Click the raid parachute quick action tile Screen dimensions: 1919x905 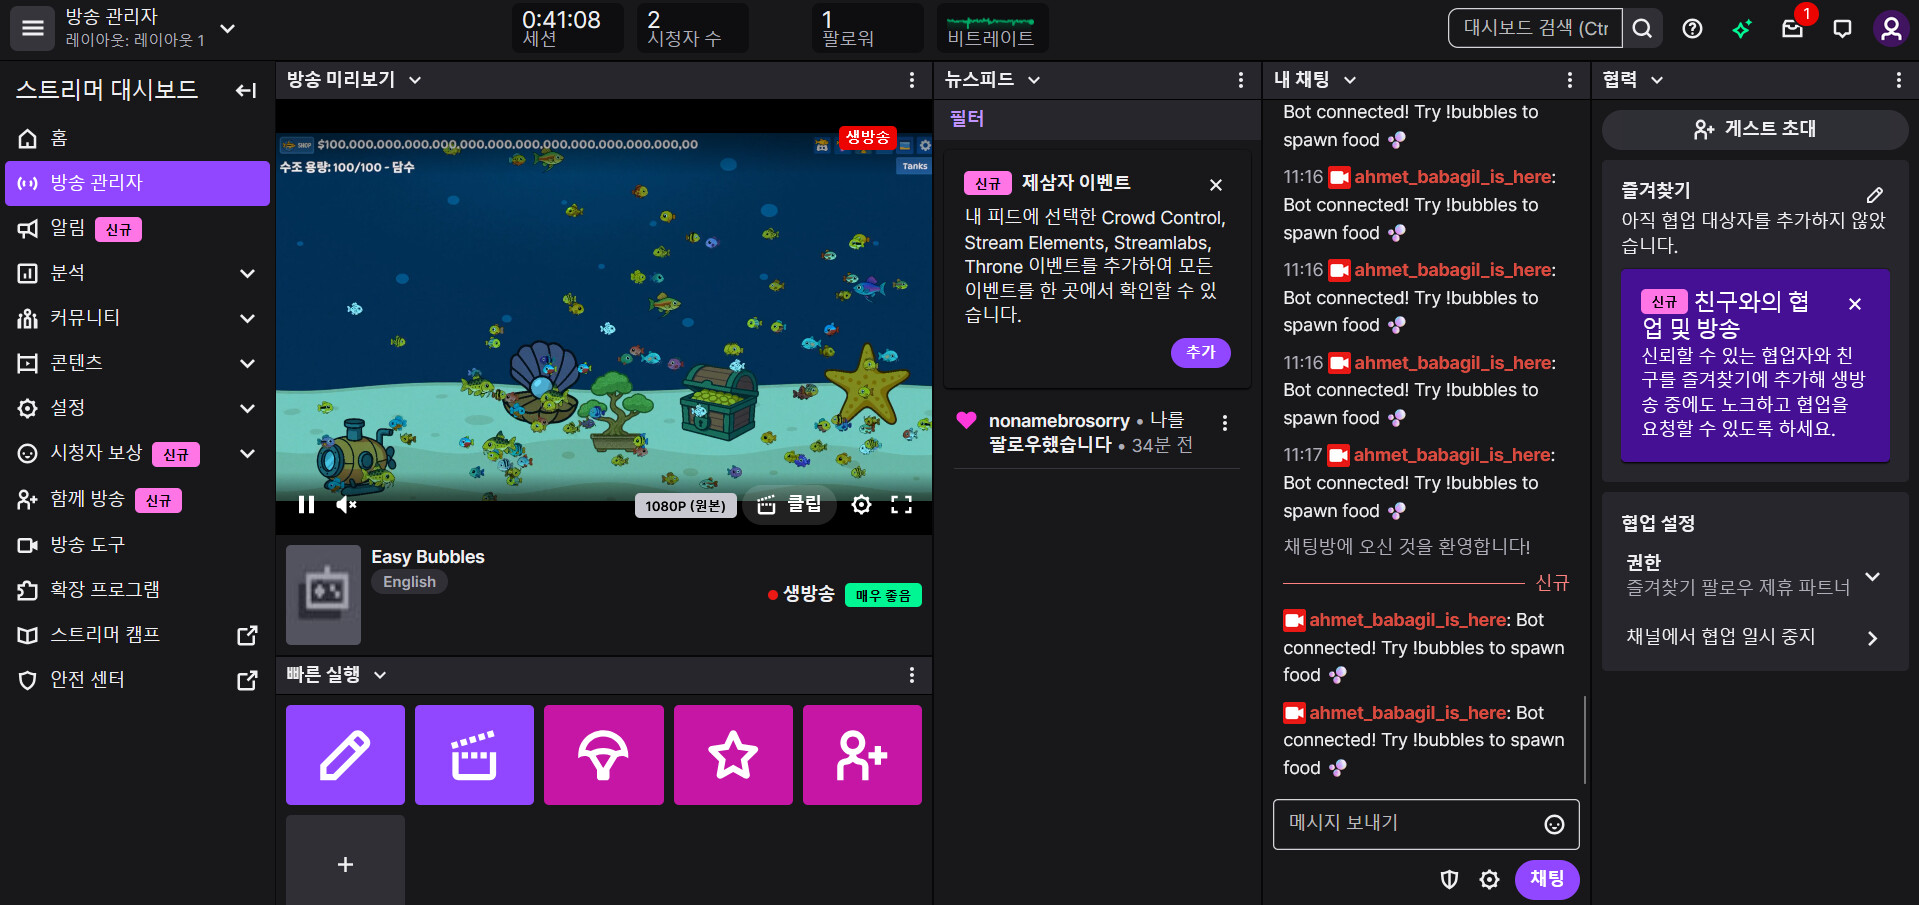(603, 755)
